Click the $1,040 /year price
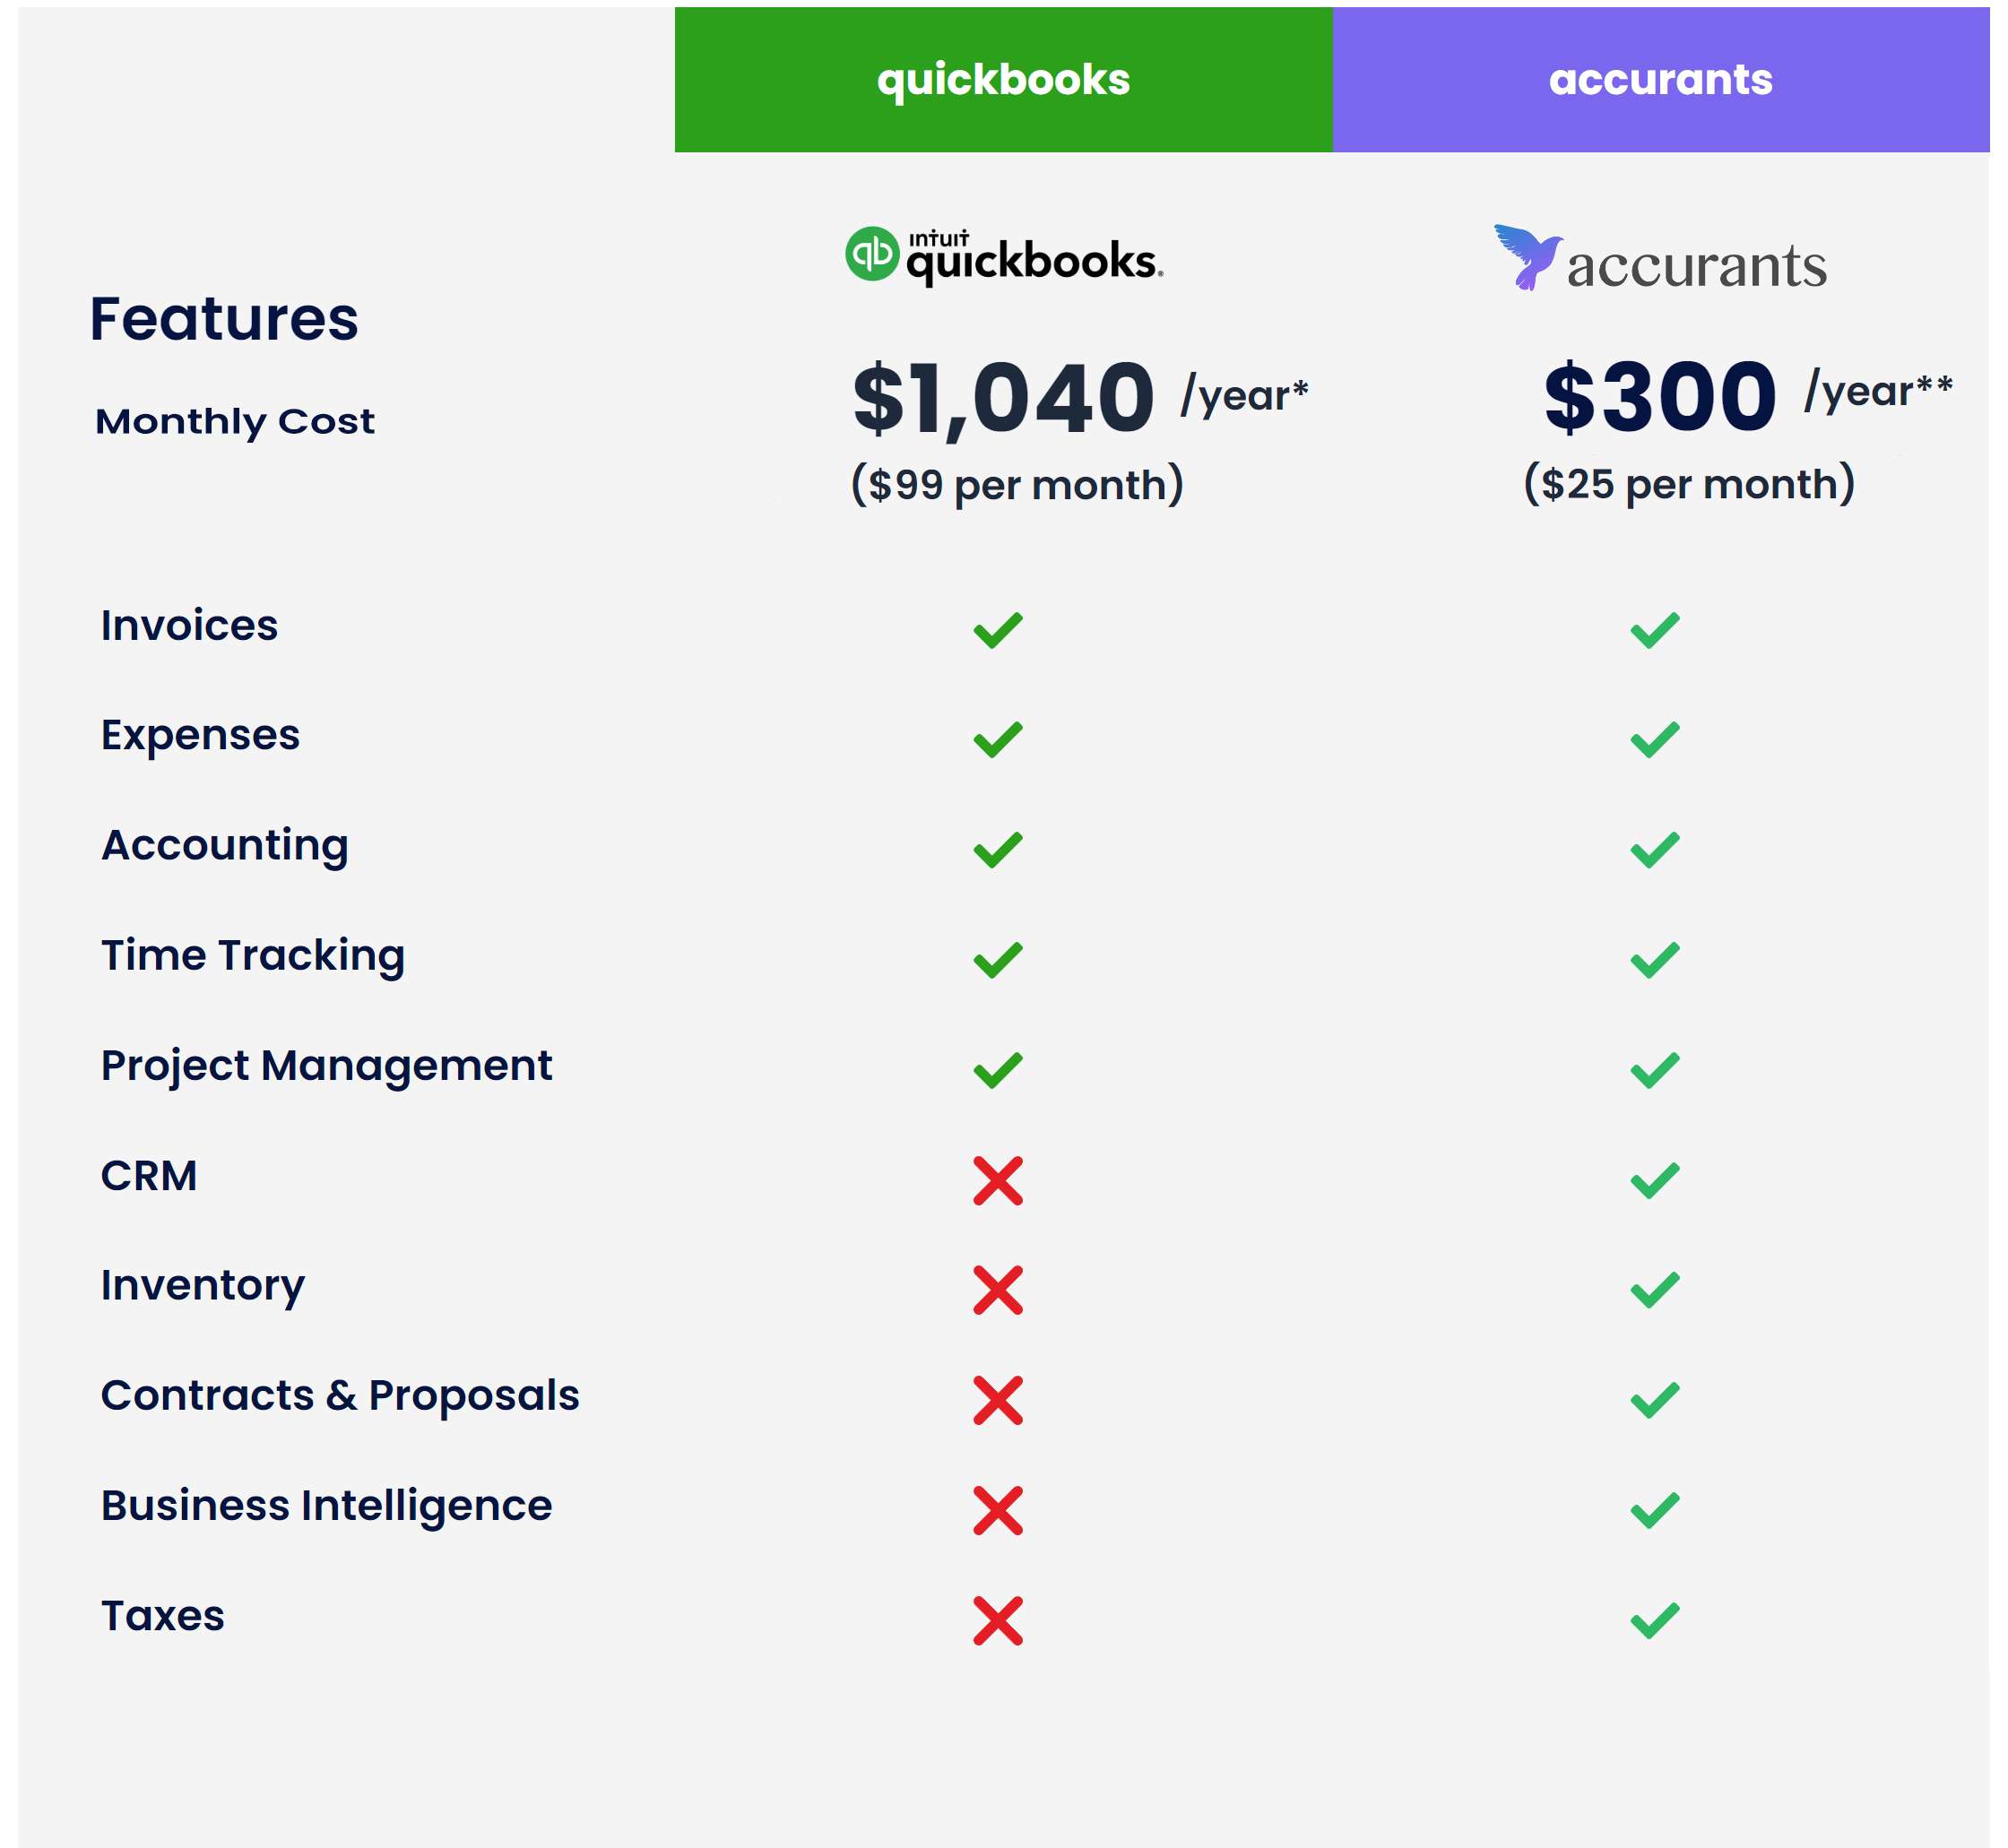Viewport: 2008px width, 1848px height. pyautogui.click(x=1080, y=399)
